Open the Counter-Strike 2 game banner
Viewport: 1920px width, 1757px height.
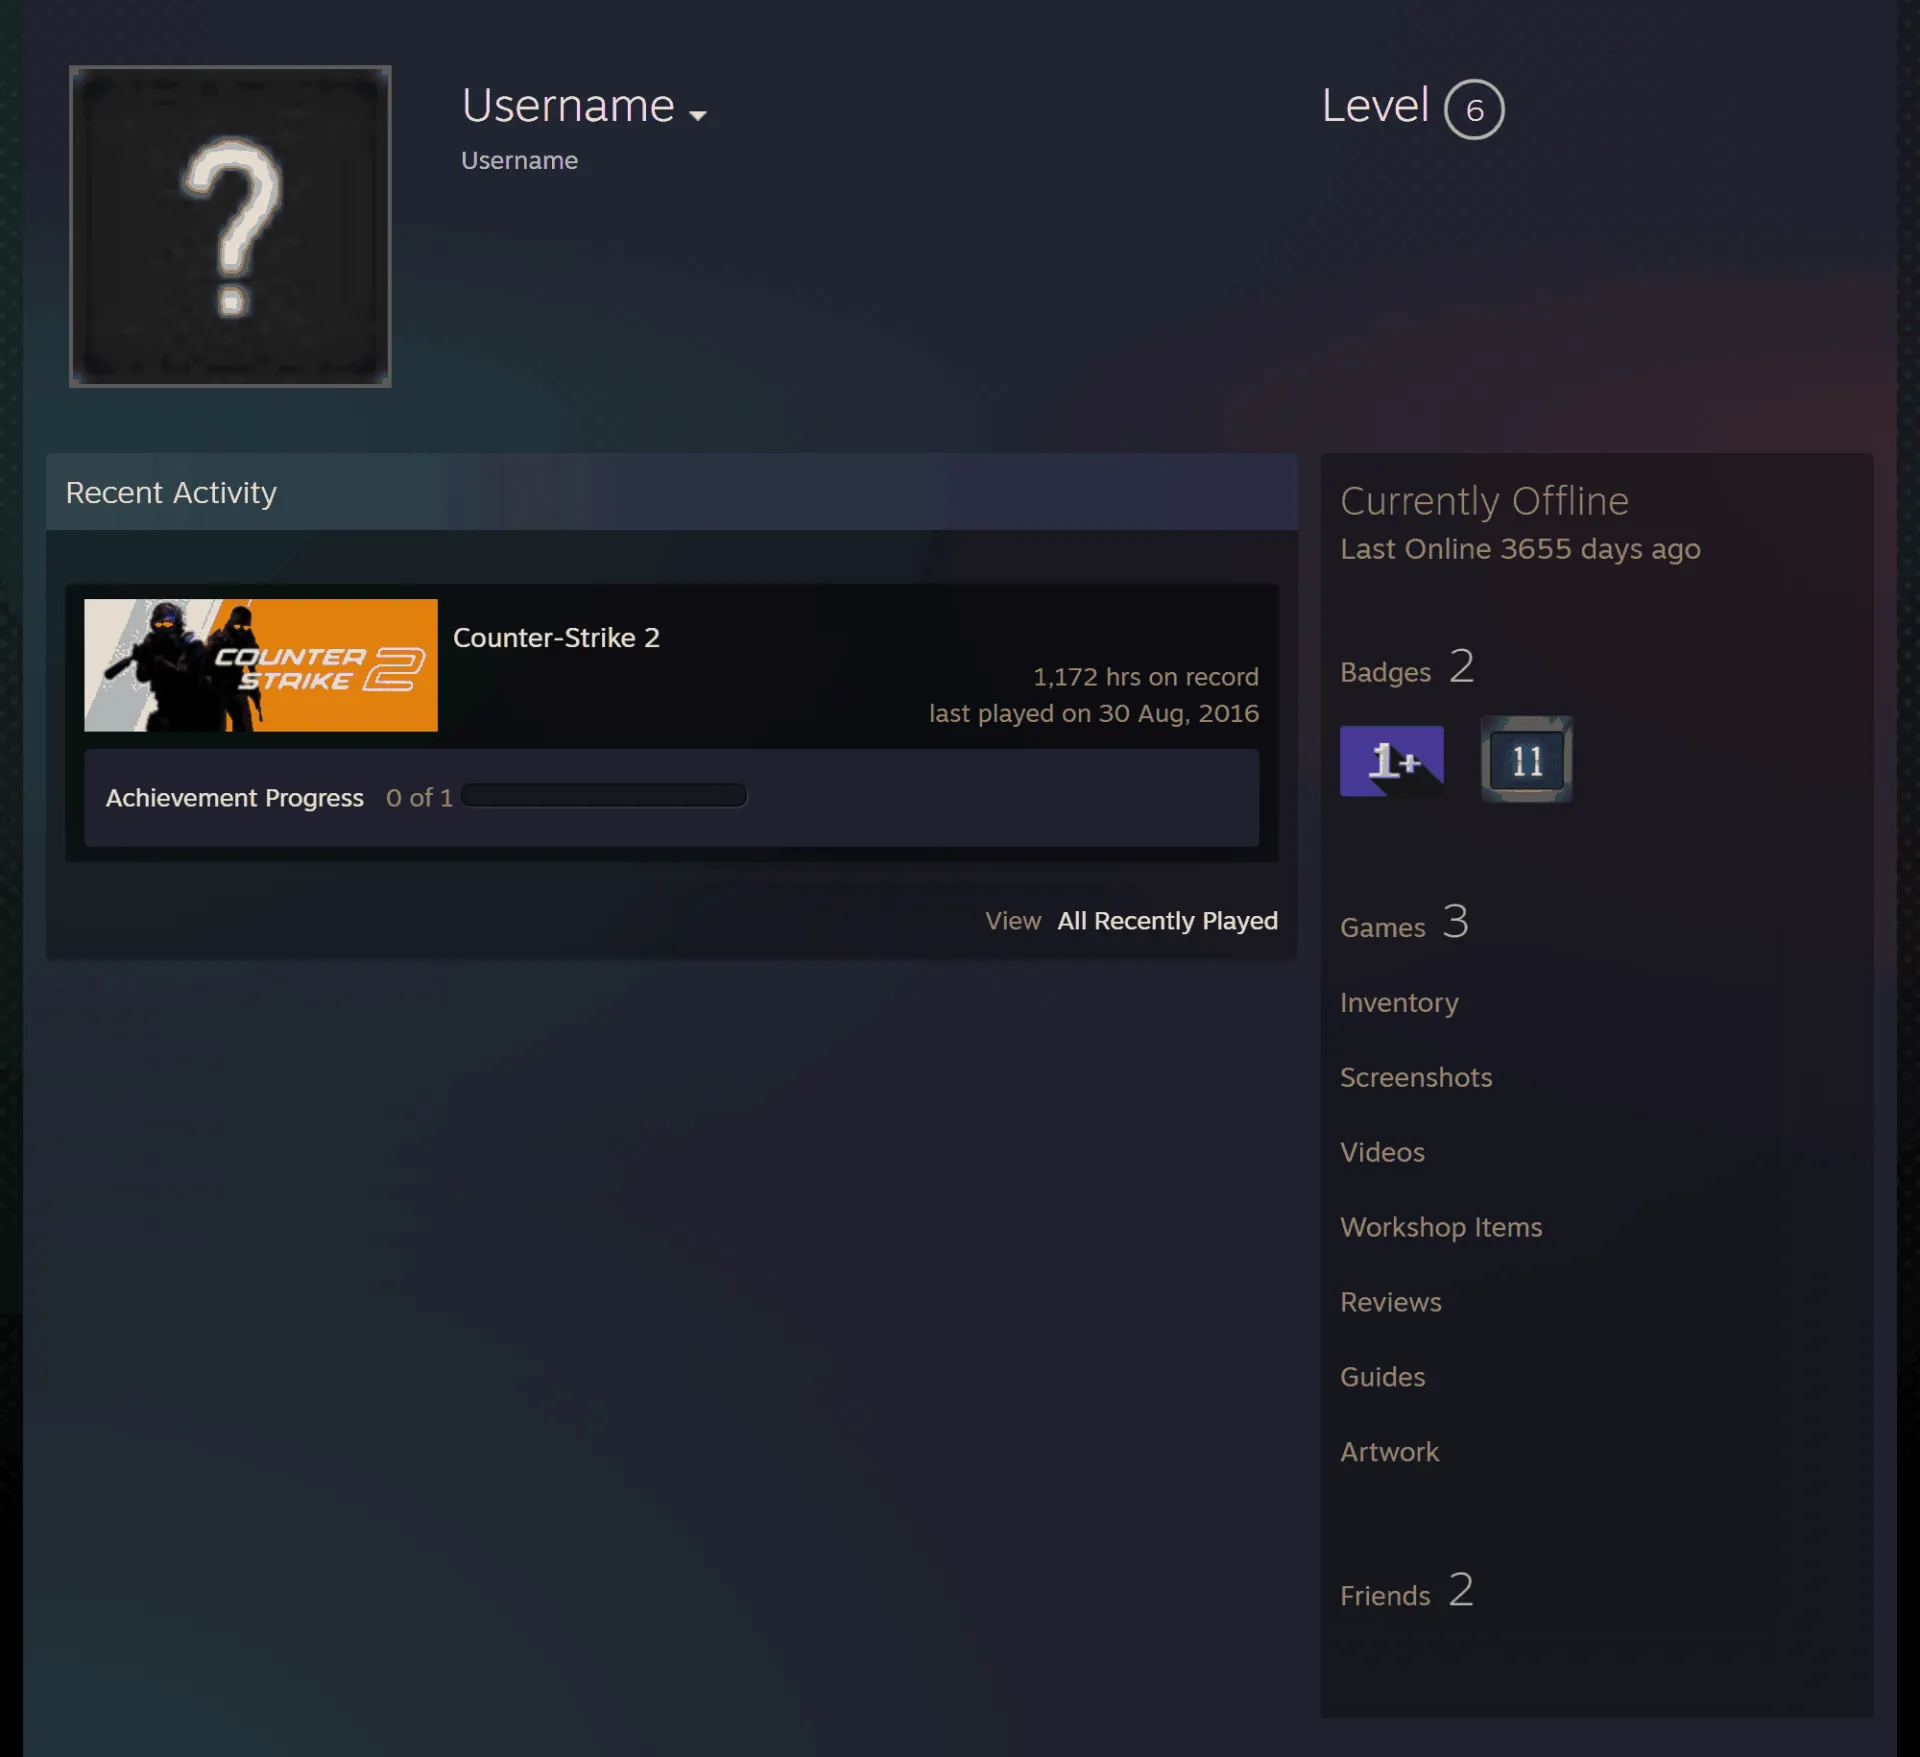pos(261,665)
